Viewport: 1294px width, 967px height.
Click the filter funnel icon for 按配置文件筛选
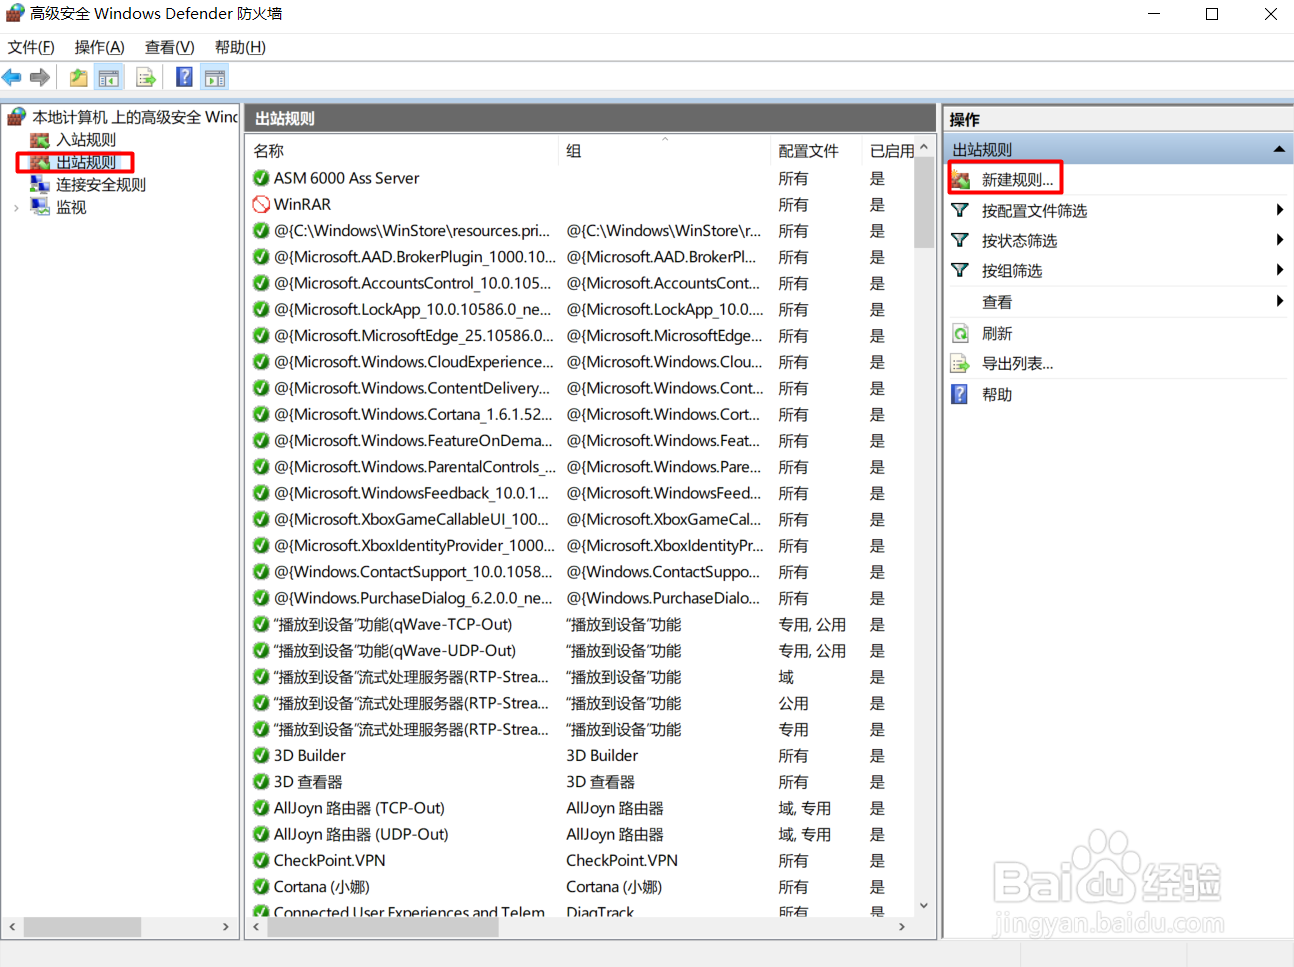(x=960, y=210)
